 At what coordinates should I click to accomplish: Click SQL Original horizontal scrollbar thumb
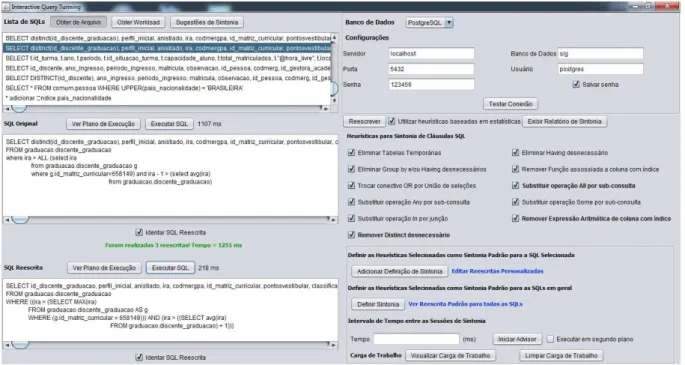click(20, 219)
